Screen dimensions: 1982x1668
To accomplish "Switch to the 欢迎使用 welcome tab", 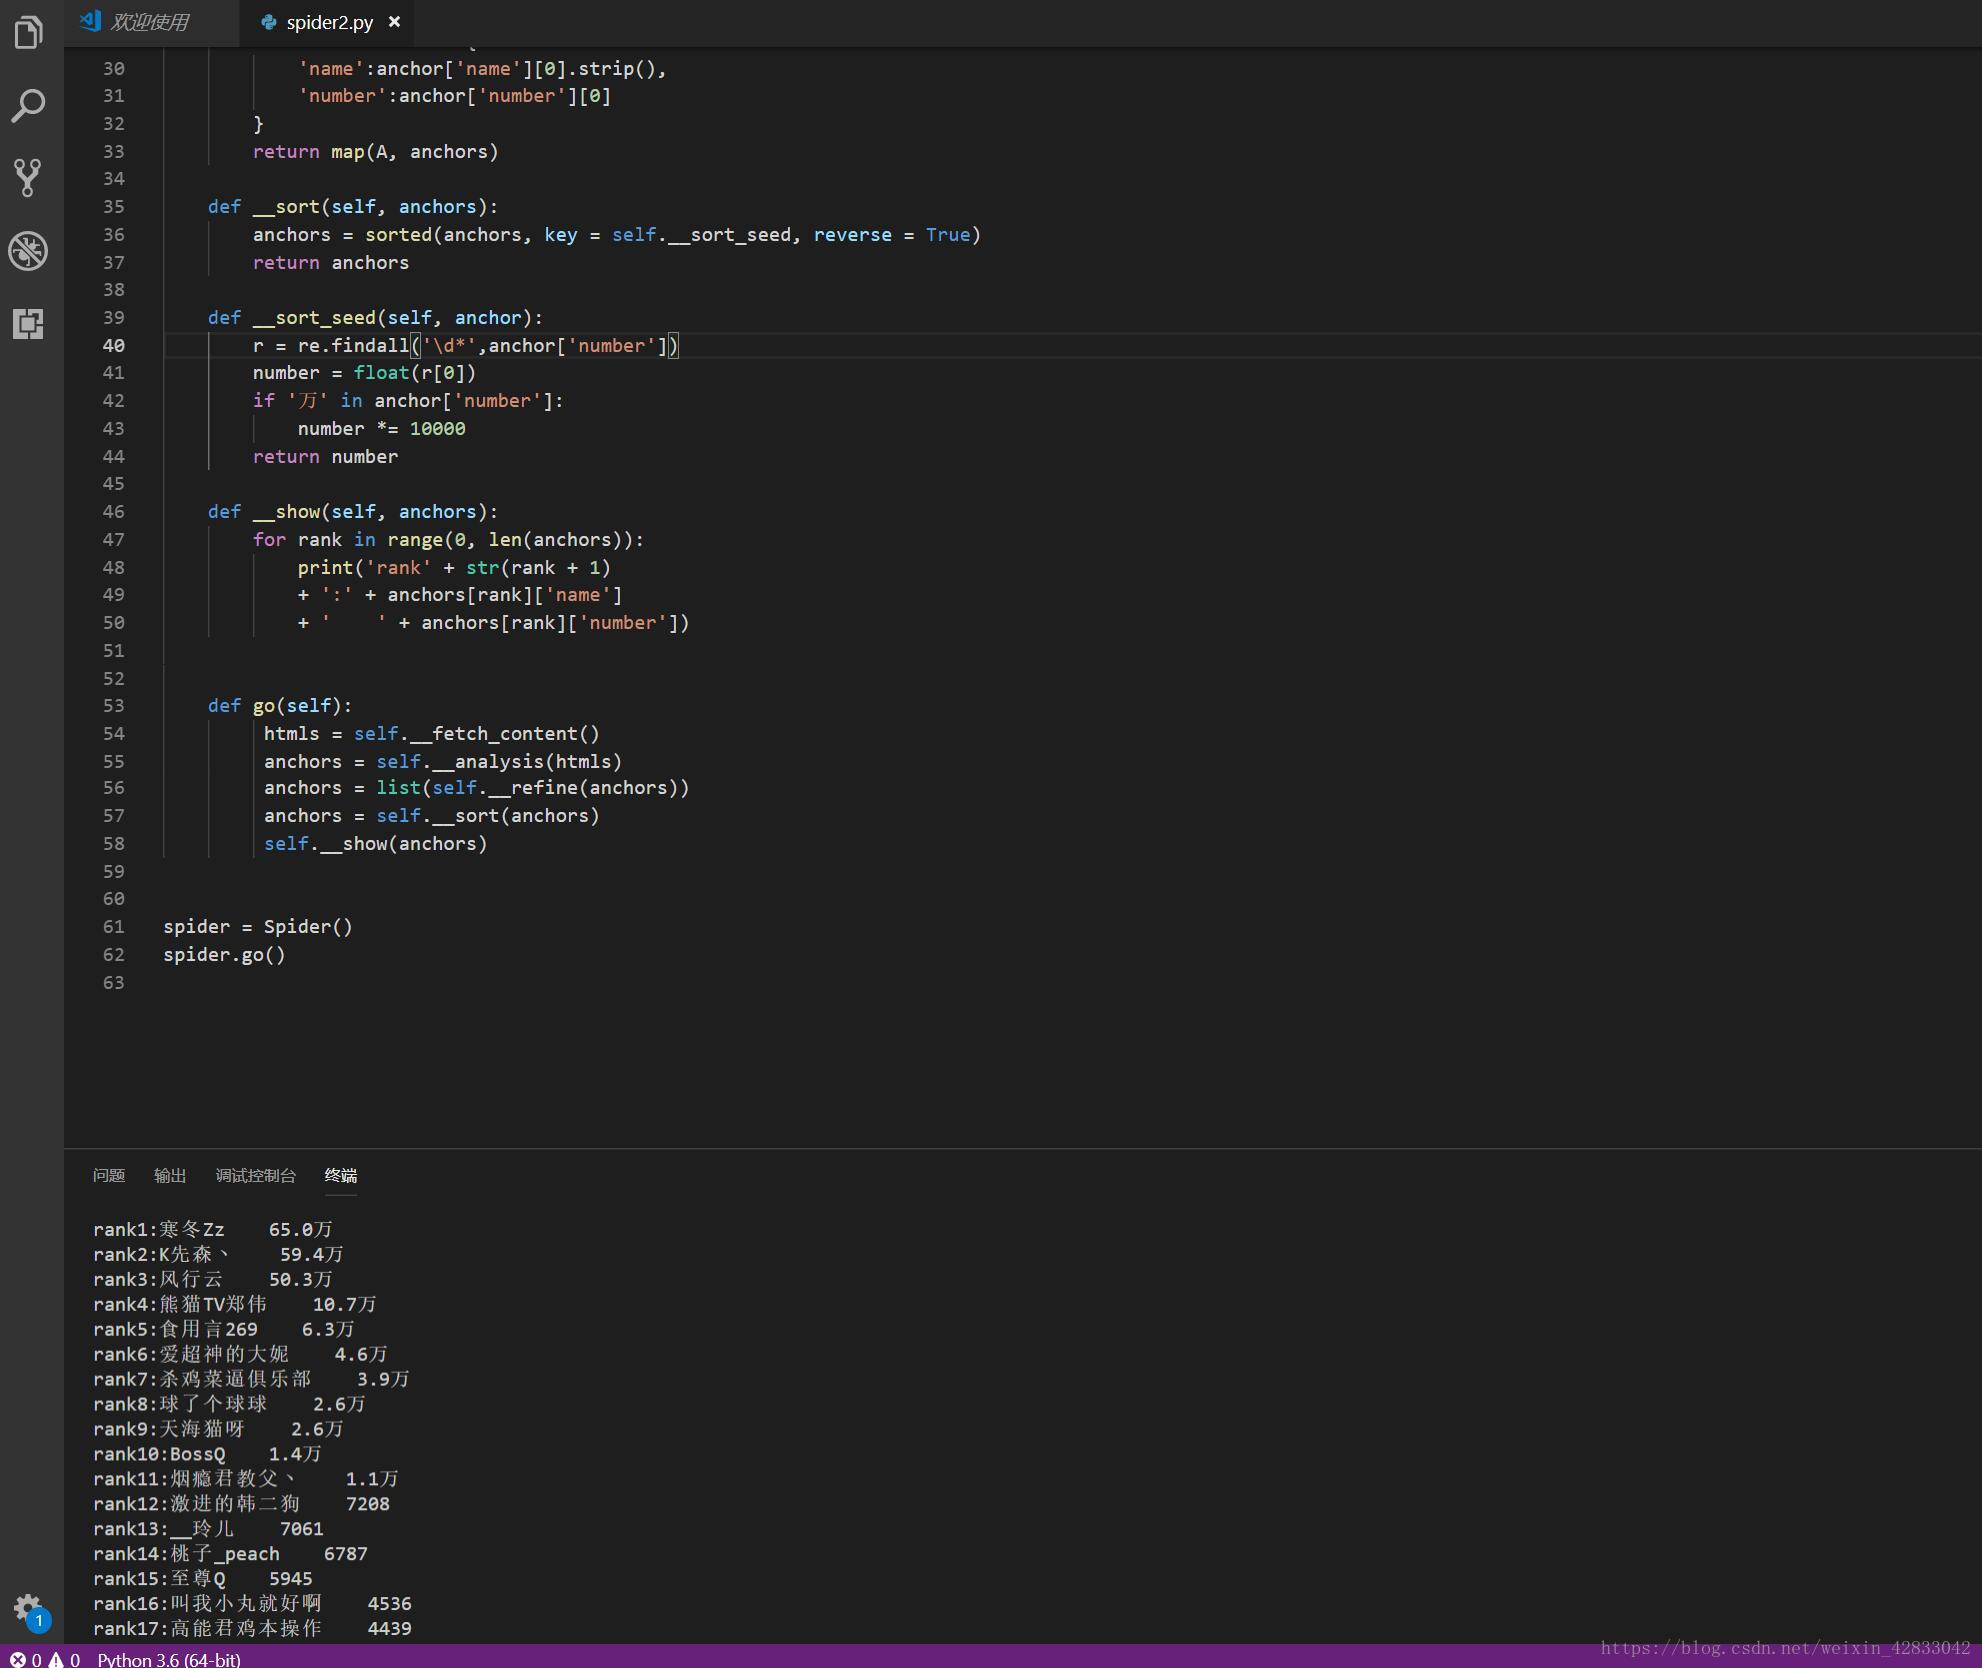I will pyautogui.click(x=149, y=22).
